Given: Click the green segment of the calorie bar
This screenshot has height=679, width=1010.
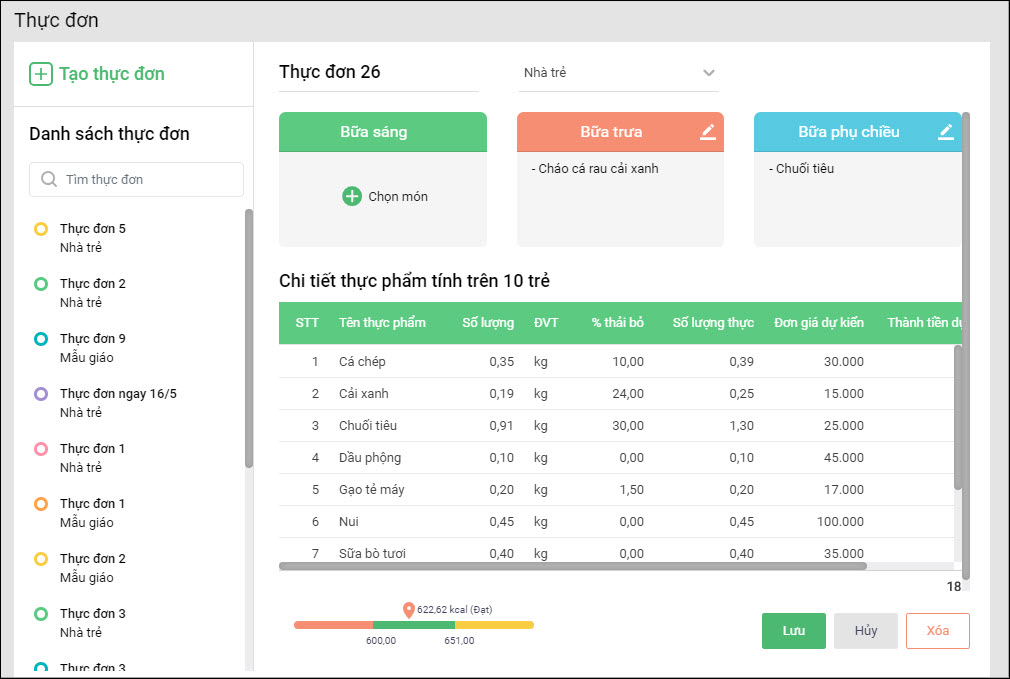Looking at the screenshot, I should pos(414,625).
